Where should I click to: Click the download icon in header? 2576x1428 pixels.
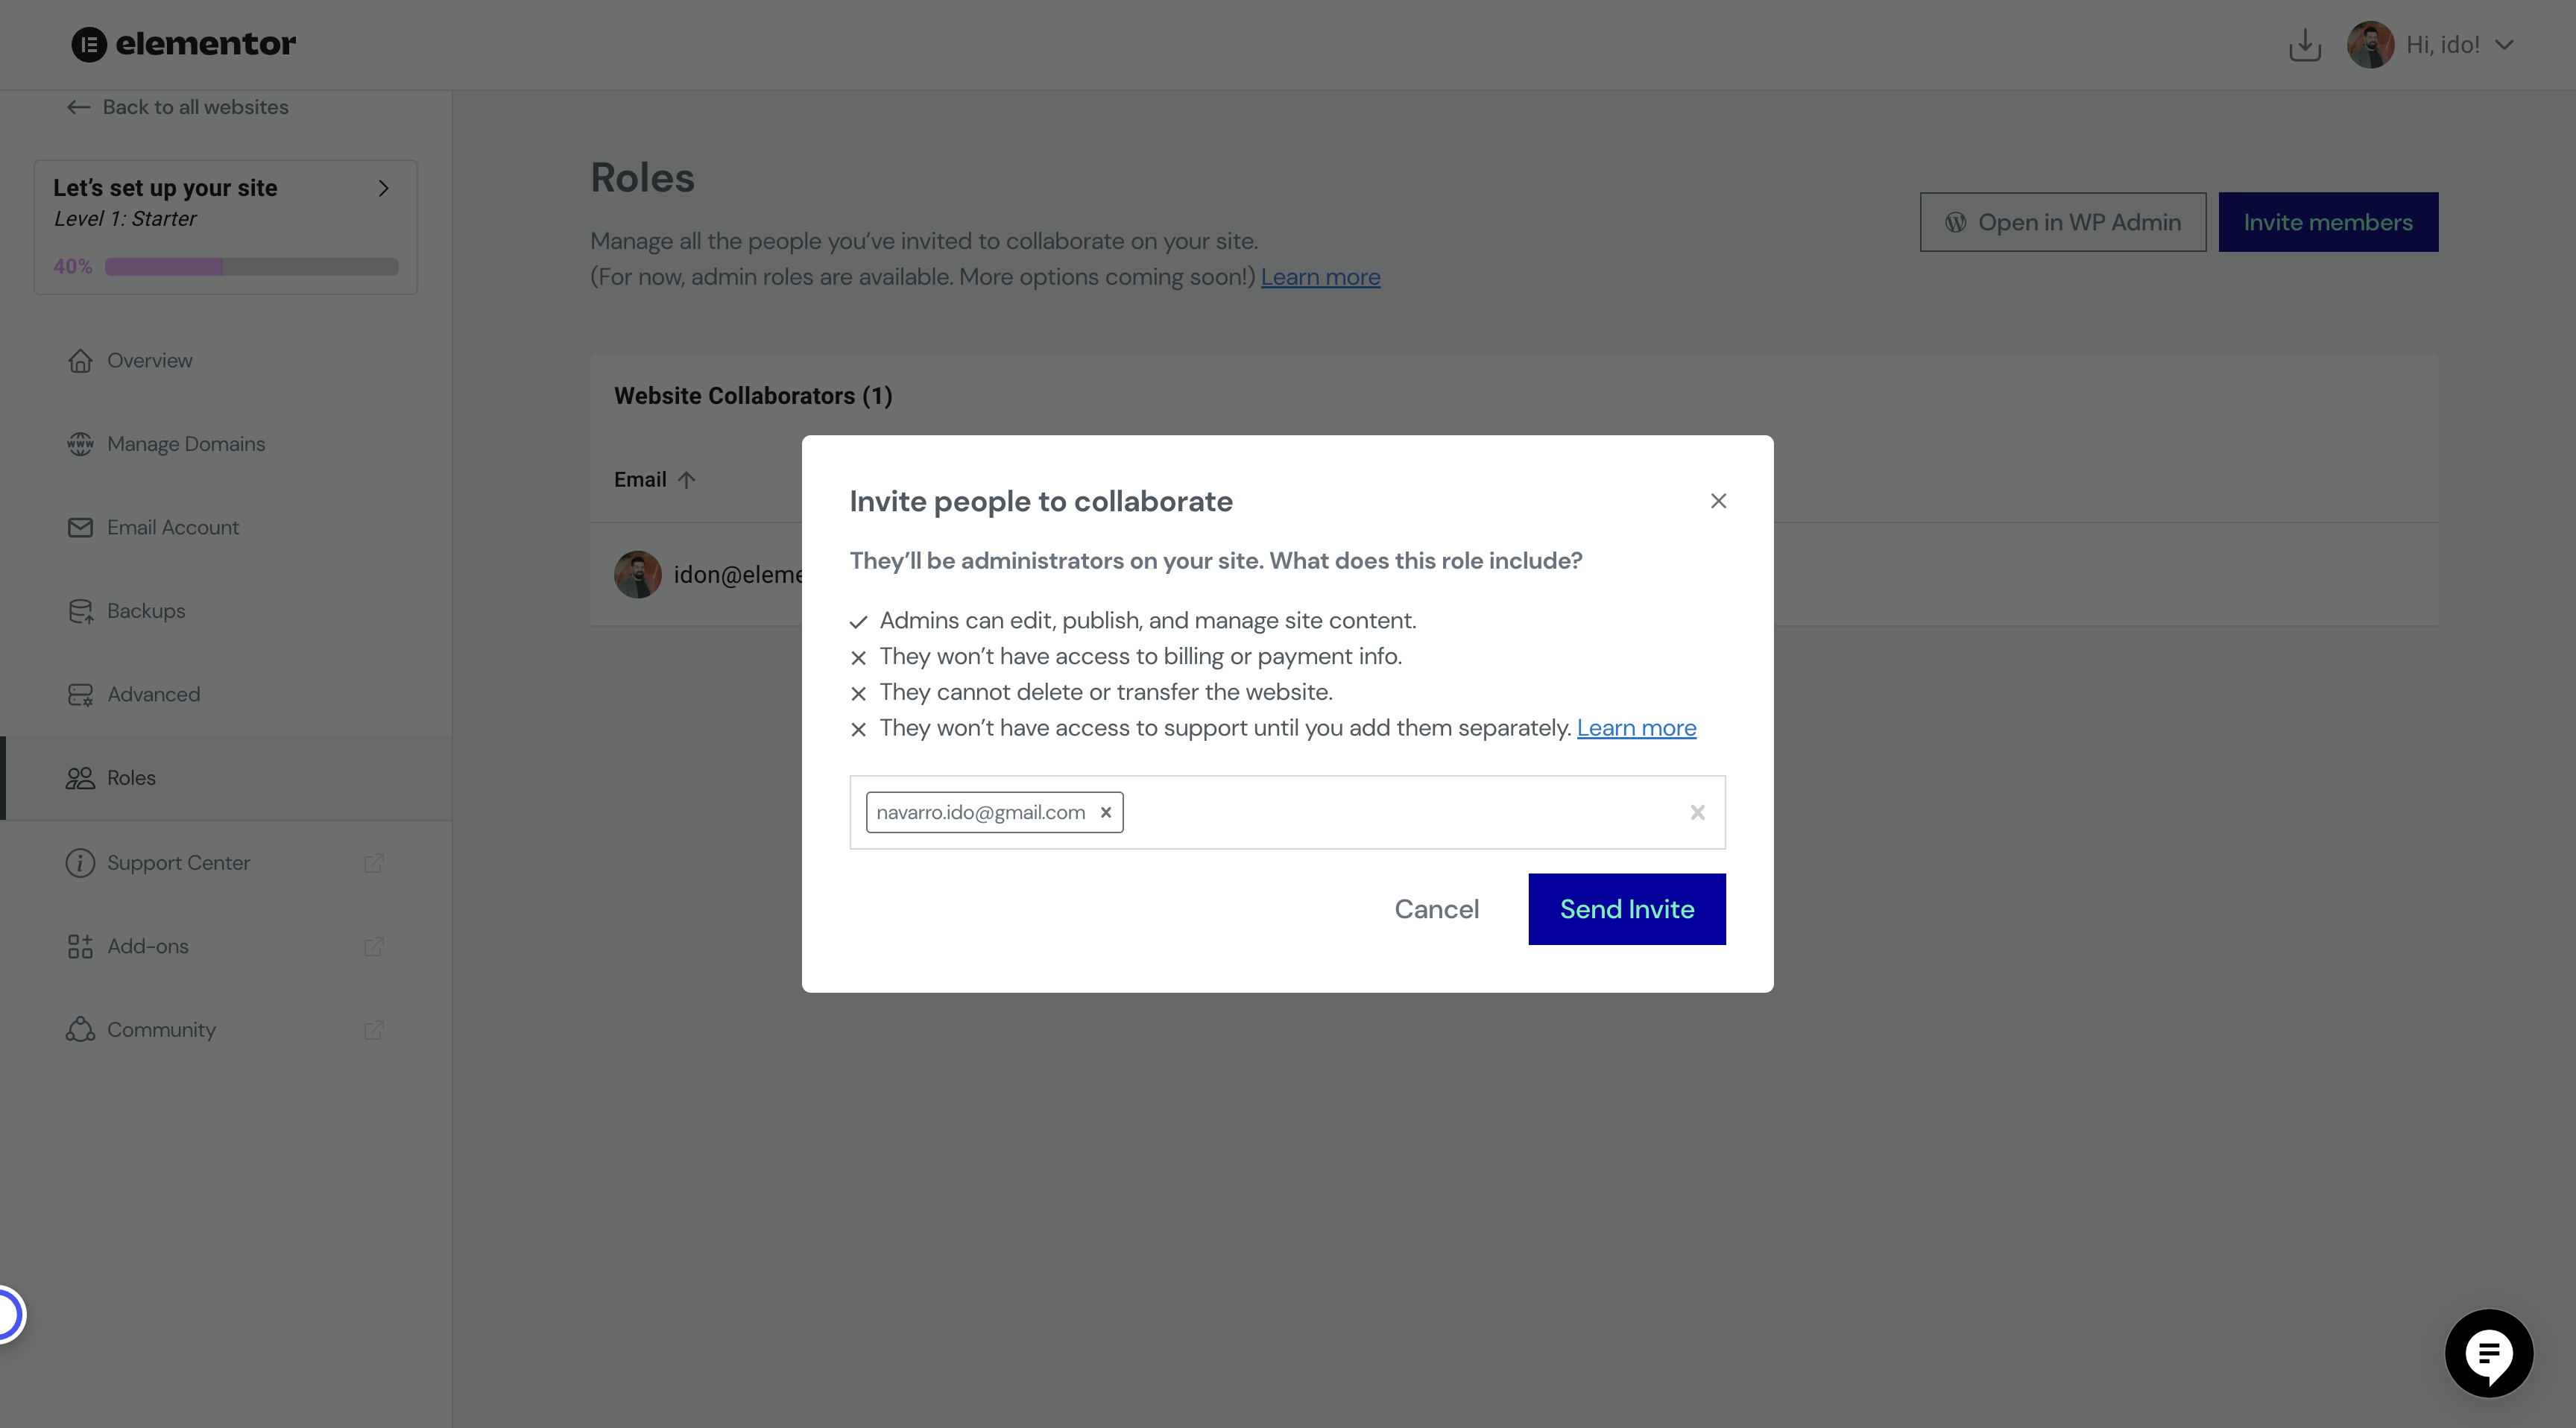pos(2305,44)
